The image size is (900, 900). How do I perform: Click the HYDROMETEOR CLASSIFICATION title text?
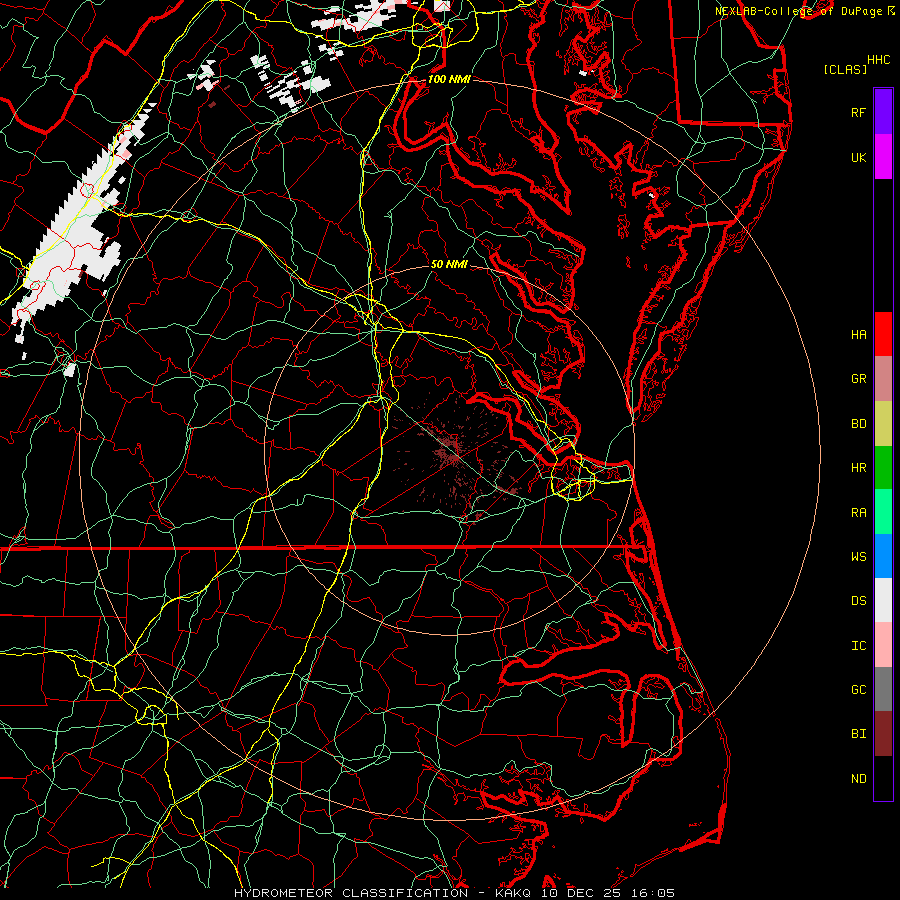pyautogui.click(x=351, y=893)
